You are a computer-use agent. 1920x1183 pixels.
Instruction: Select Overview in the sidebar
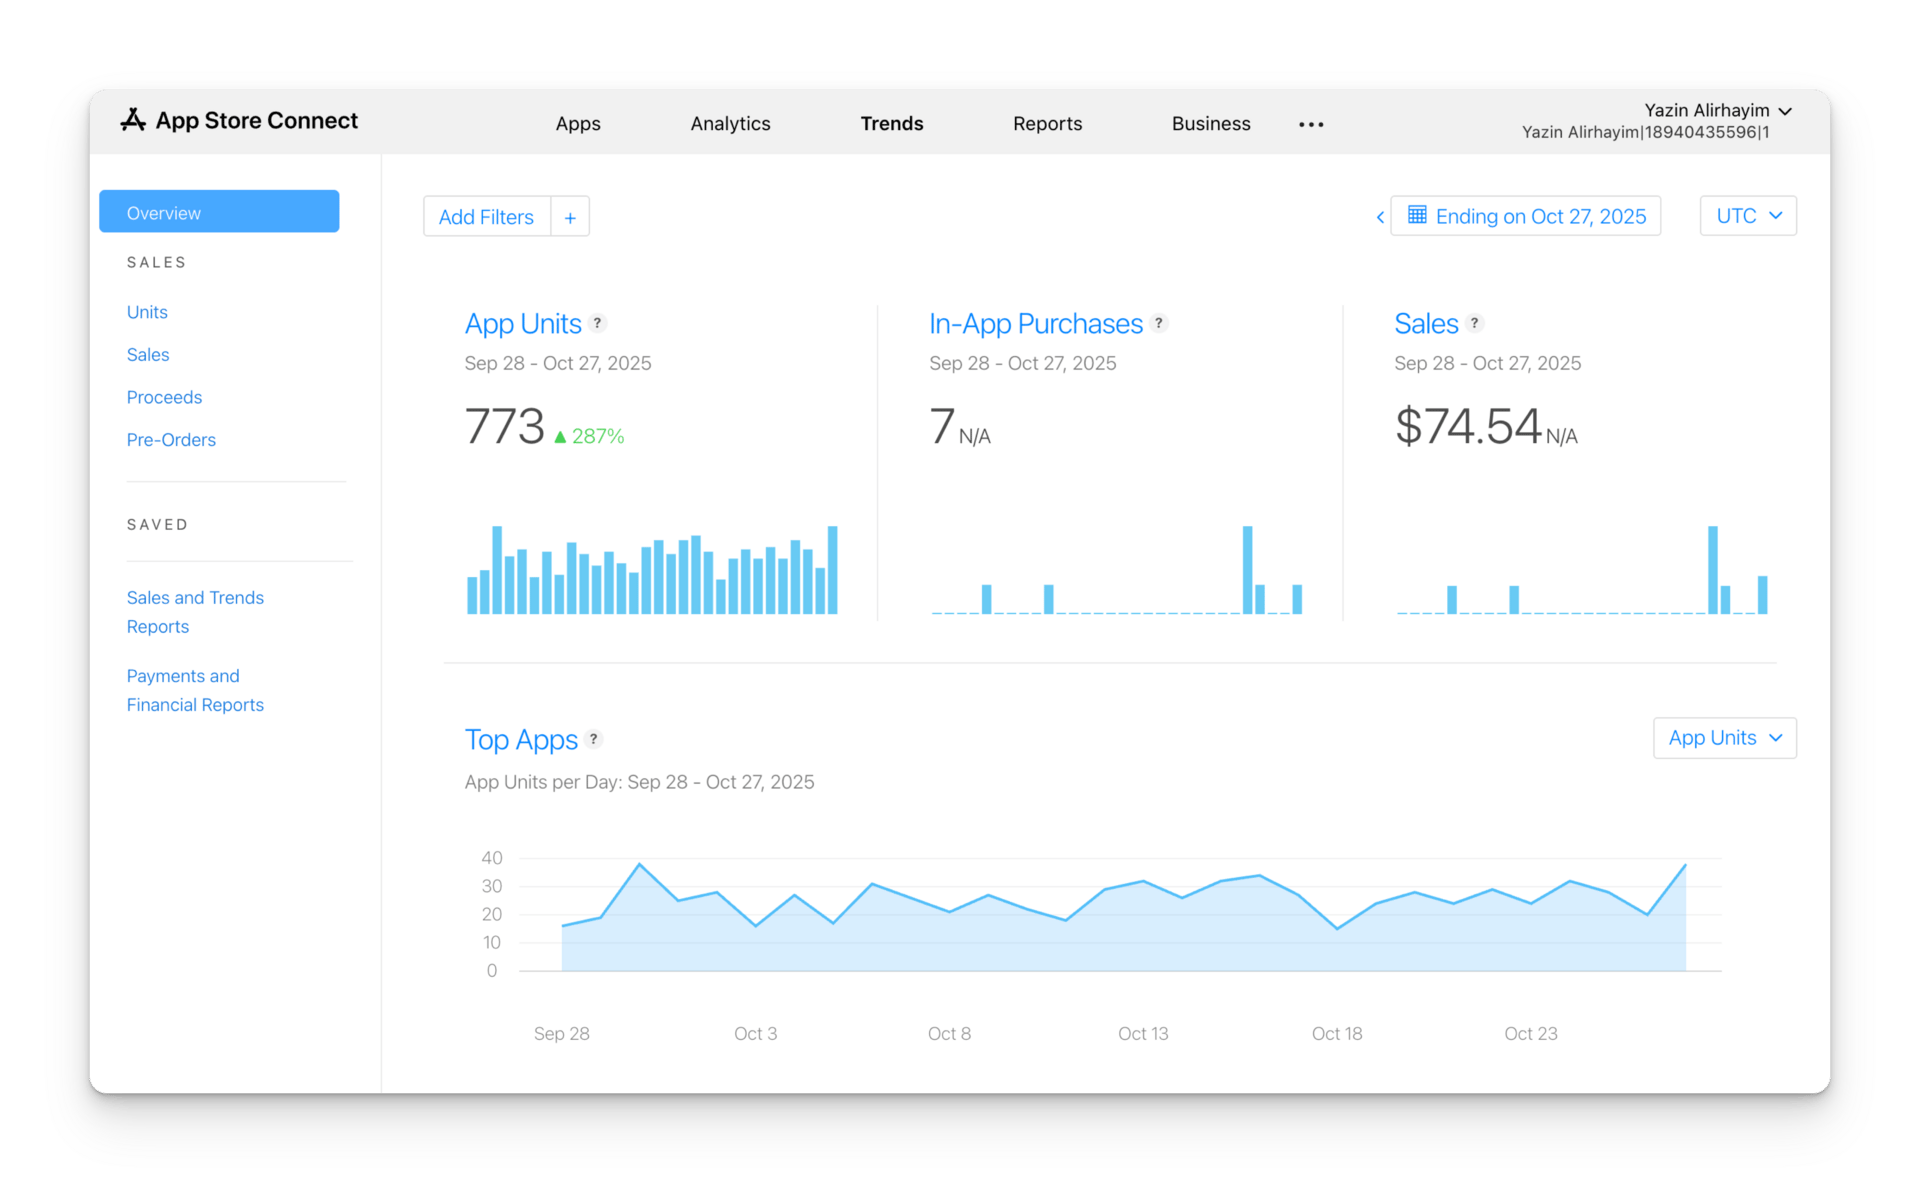(x=219, y=212)
